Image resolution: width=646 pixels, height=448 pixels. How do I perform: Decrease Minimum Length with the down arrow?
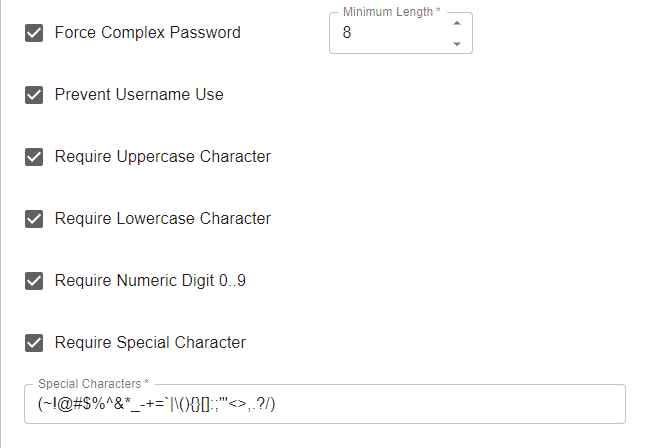pyautogui.click(x=457, y=43)
